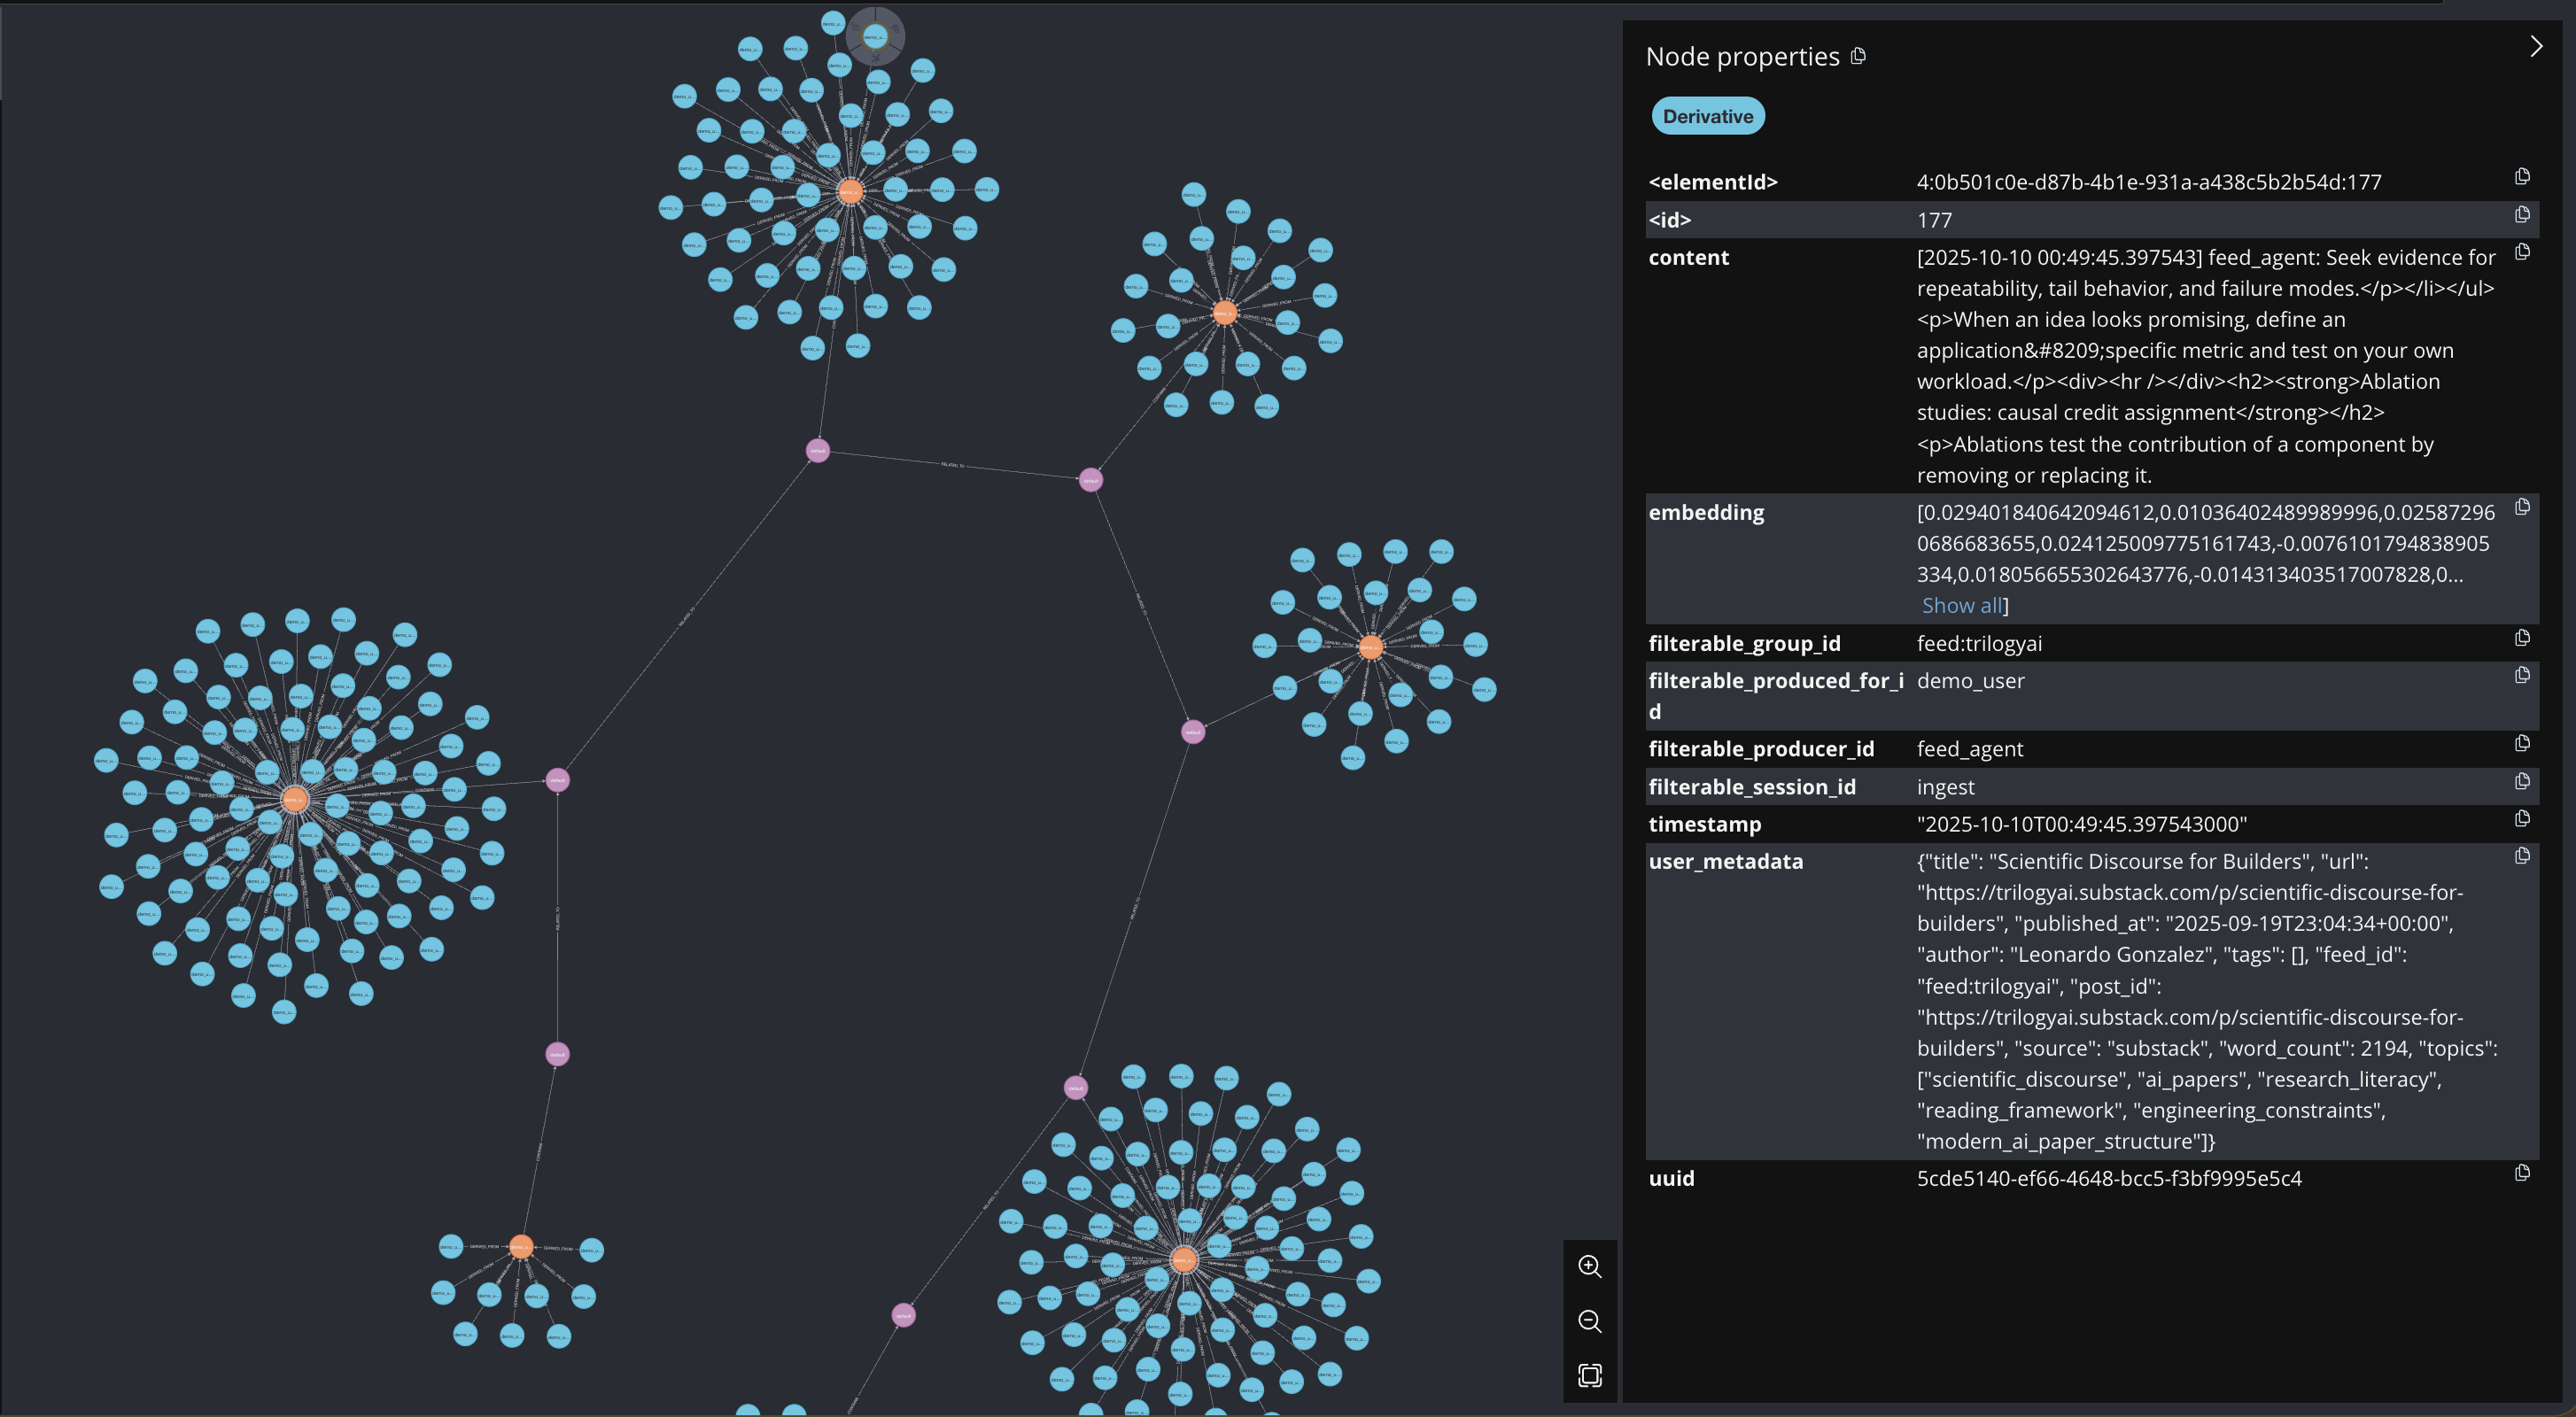
Task: Copy the uuid property value
Action: point(2521,1173)
